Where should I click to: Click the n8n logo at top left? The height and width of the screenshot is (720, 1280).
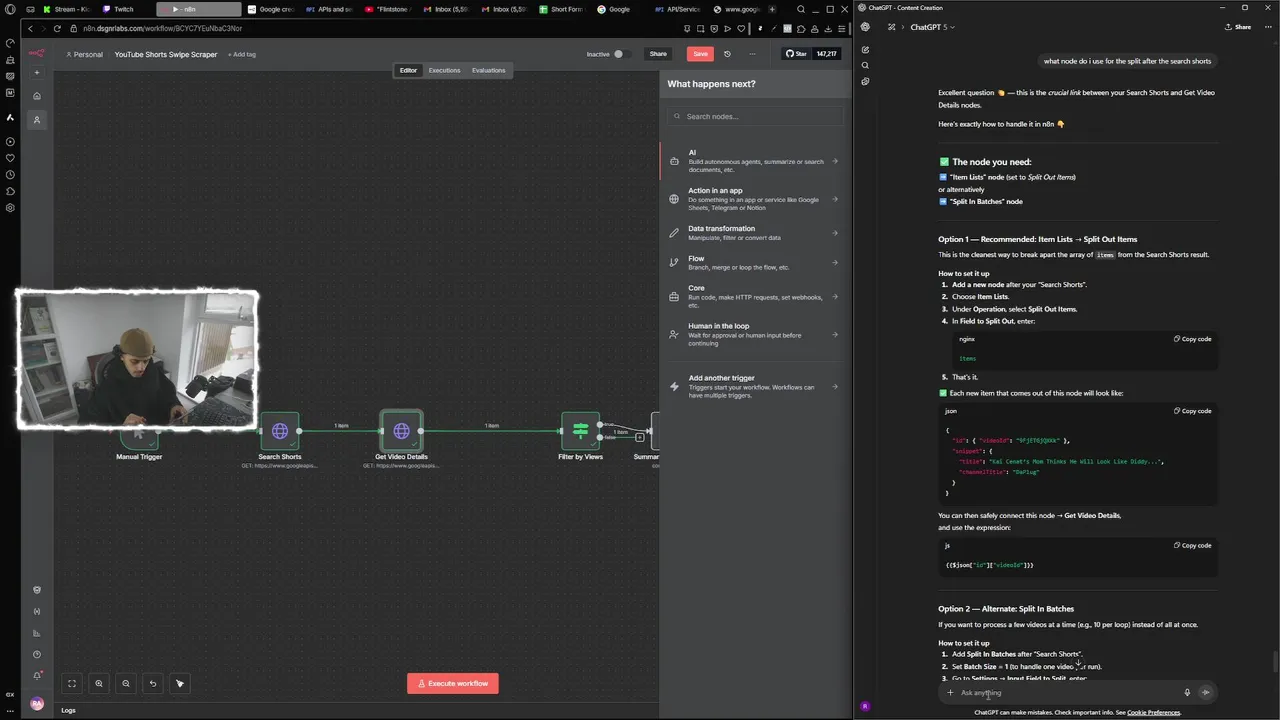click(x=36, y=53)
